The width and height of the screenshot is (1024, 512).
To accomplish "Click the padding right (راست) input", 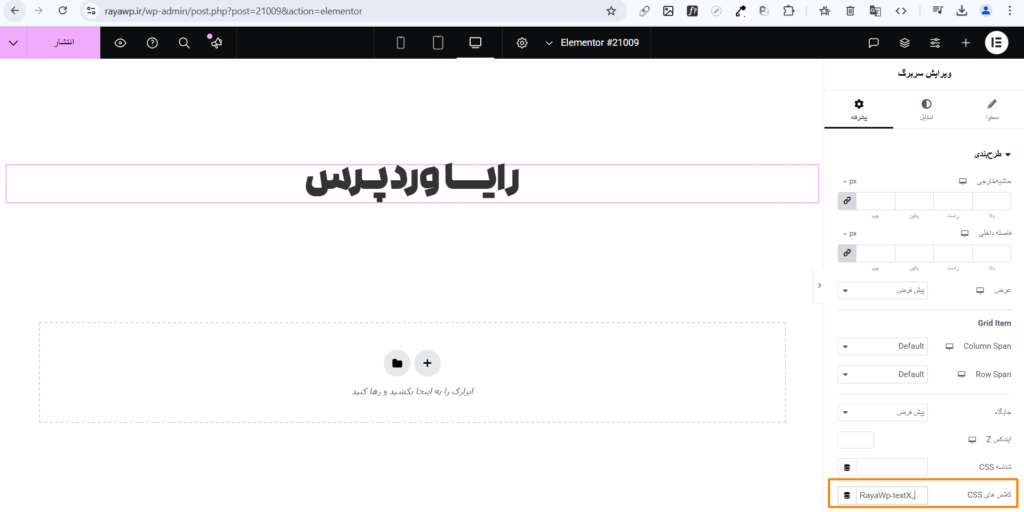I will click(x=953, y=253).
